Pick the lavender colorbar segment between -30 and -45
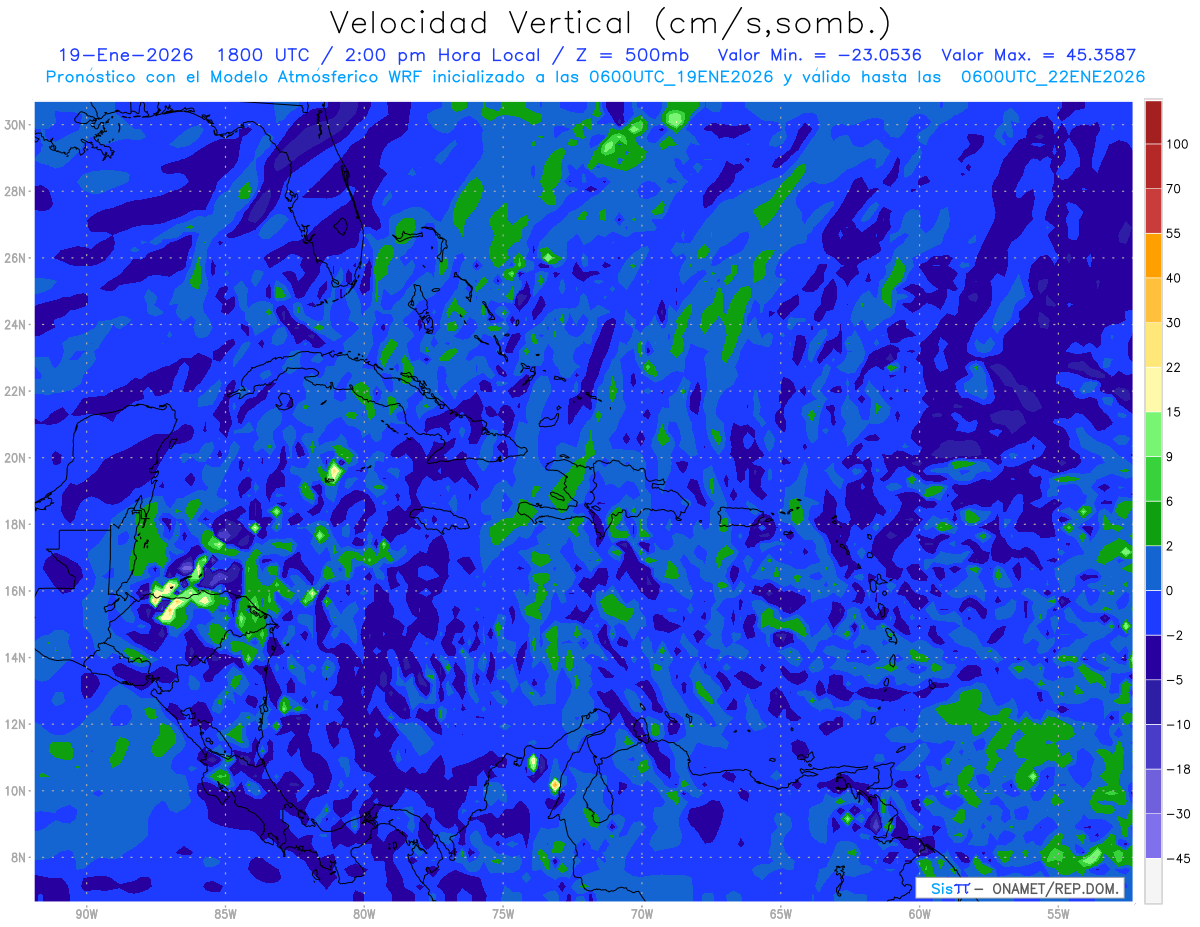1200x927 pixels. point(1153,836)
